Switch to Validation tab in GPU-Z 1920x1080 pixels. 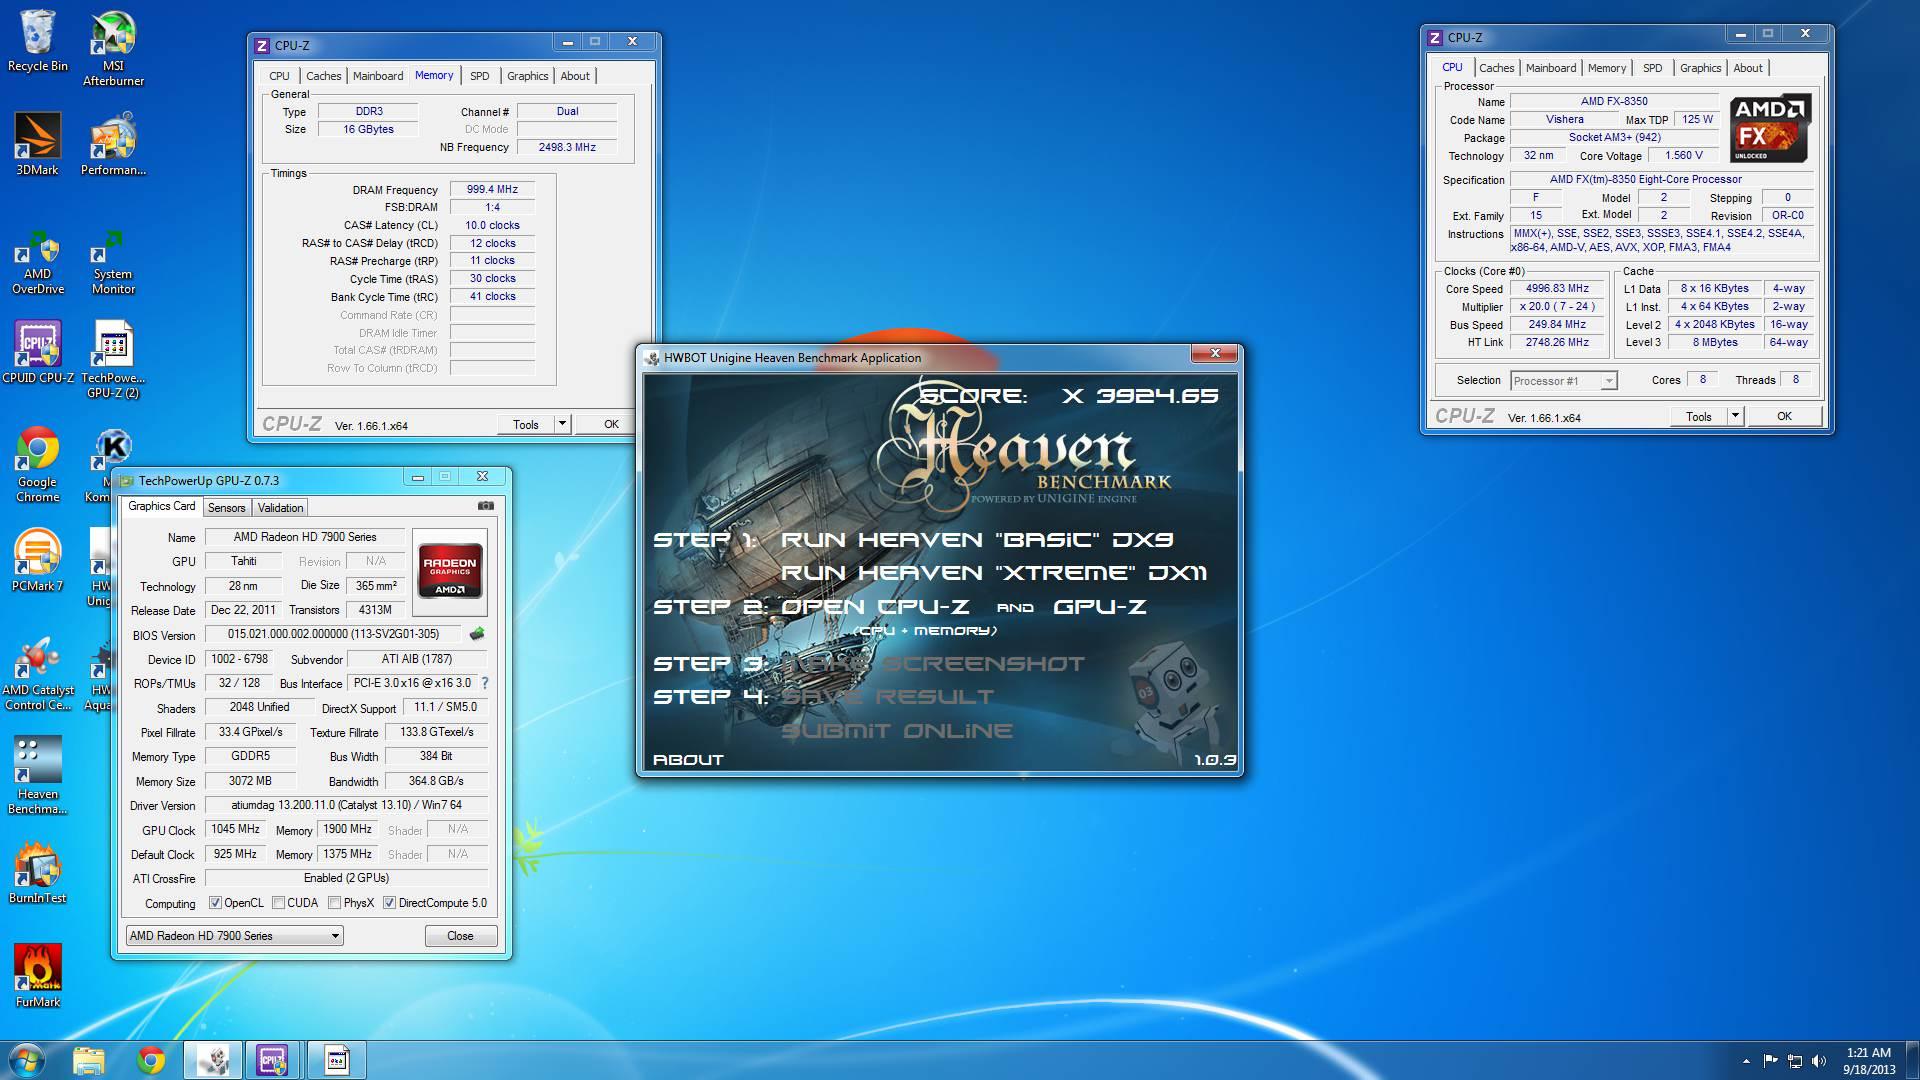280,508
